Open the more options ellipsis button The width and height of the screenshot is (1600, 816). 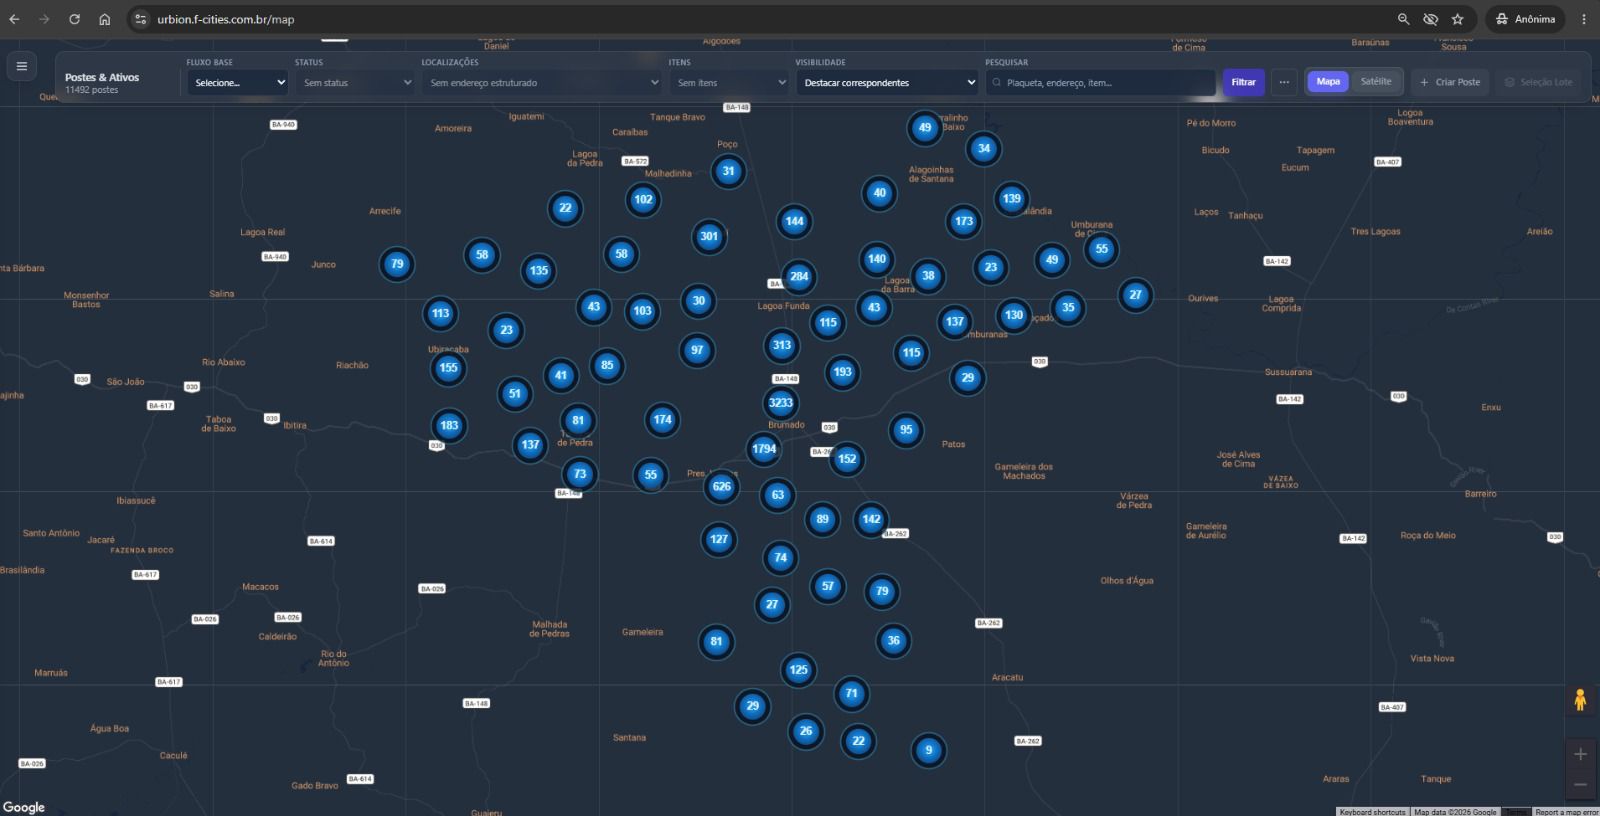(x=1284, y=83)
